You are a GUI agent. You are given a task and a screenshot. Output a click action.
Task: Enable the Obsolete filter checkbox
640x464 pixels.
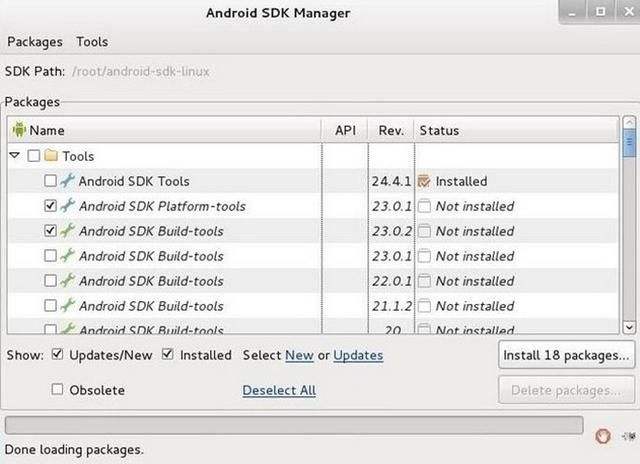pyautogui.click(x=57, y=389)
